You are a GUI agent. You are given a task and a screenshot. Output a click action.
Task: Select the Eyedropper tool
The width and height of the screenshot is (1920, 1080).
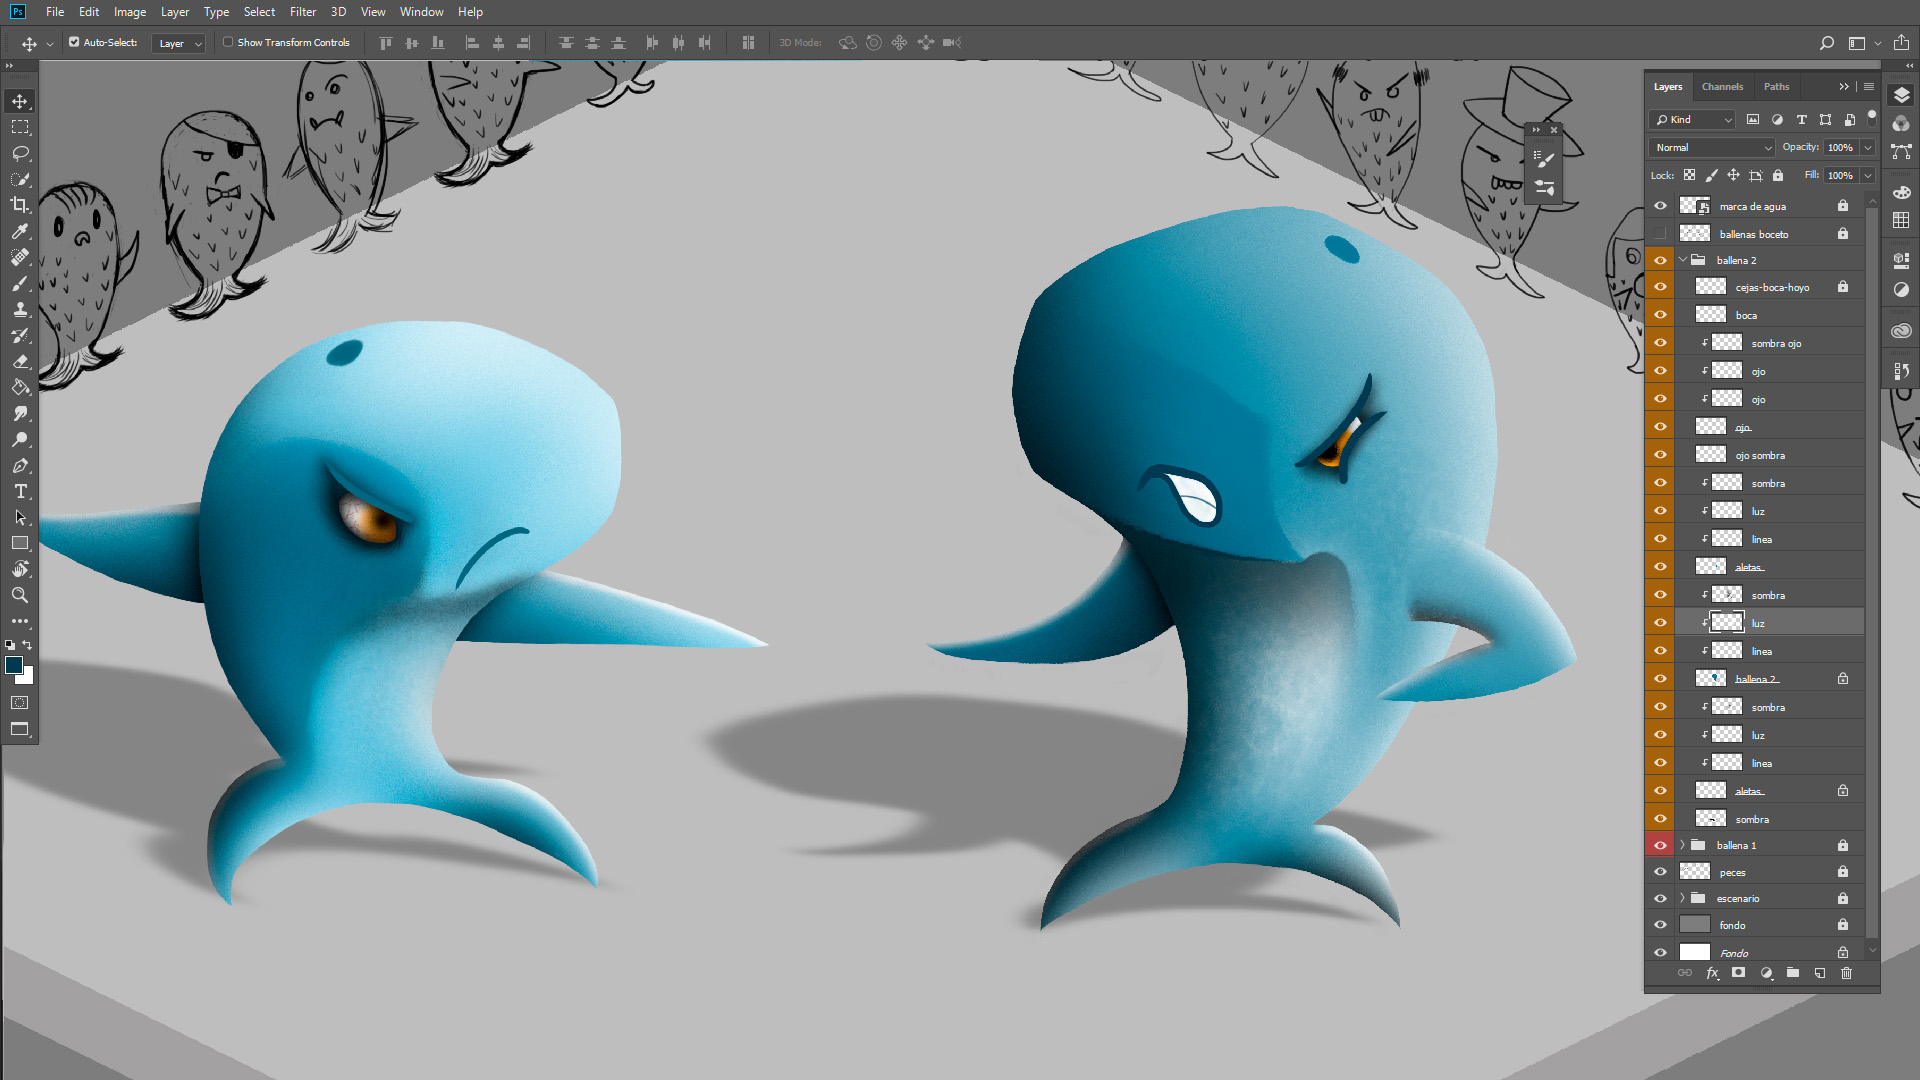pos(20,231)
